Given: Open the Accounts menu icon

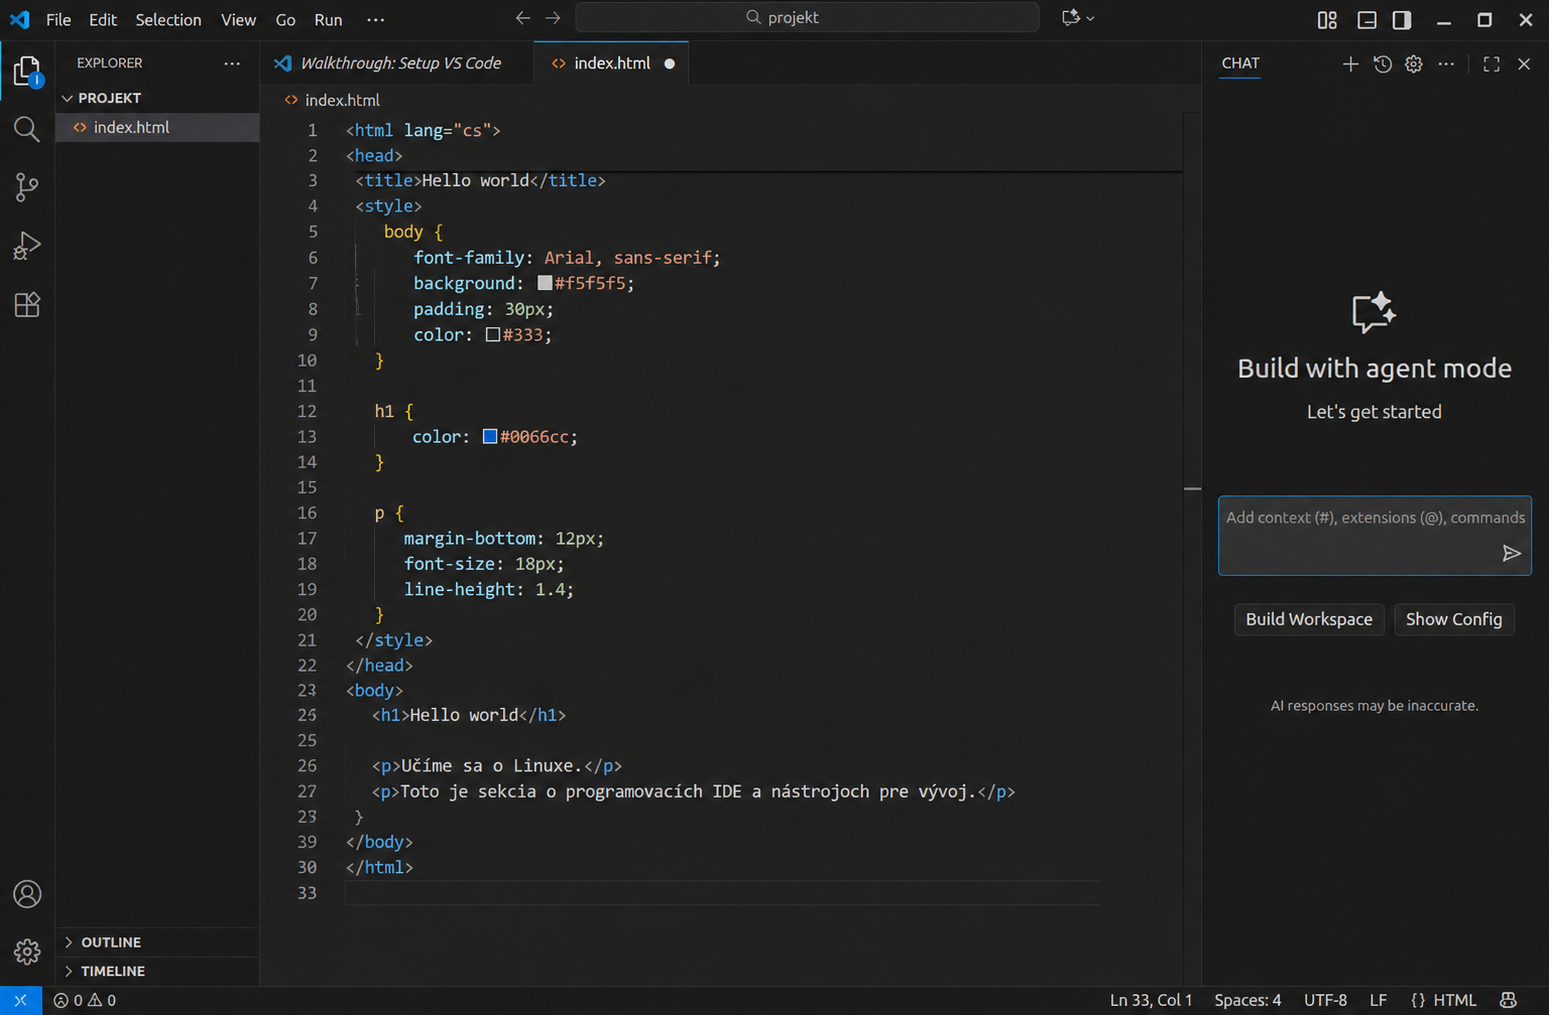Looking at the screenshot, I should 27,894.
